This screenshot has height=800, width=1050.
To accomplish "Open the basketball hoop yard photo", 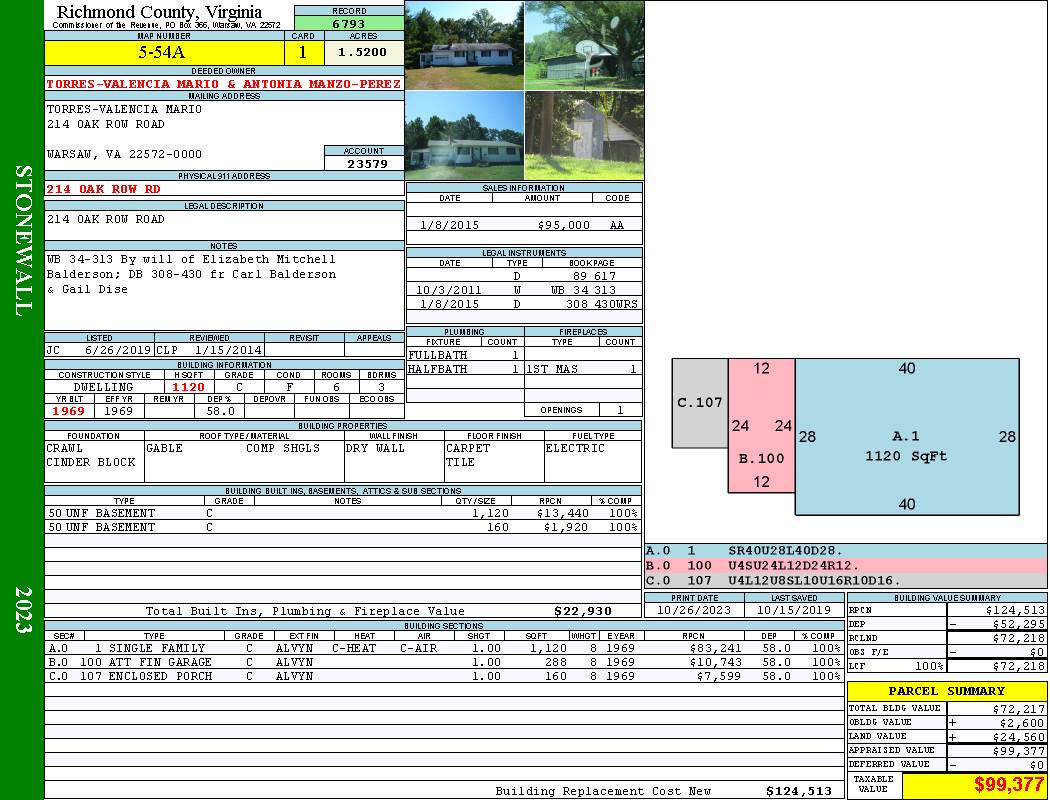I will (584, 45).
